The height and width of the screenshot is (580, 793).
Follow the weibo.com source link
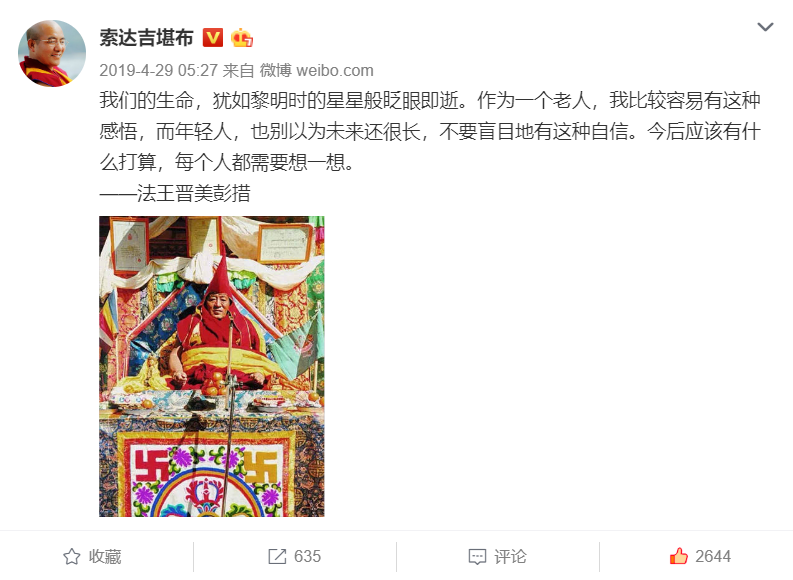coord(335,70)
